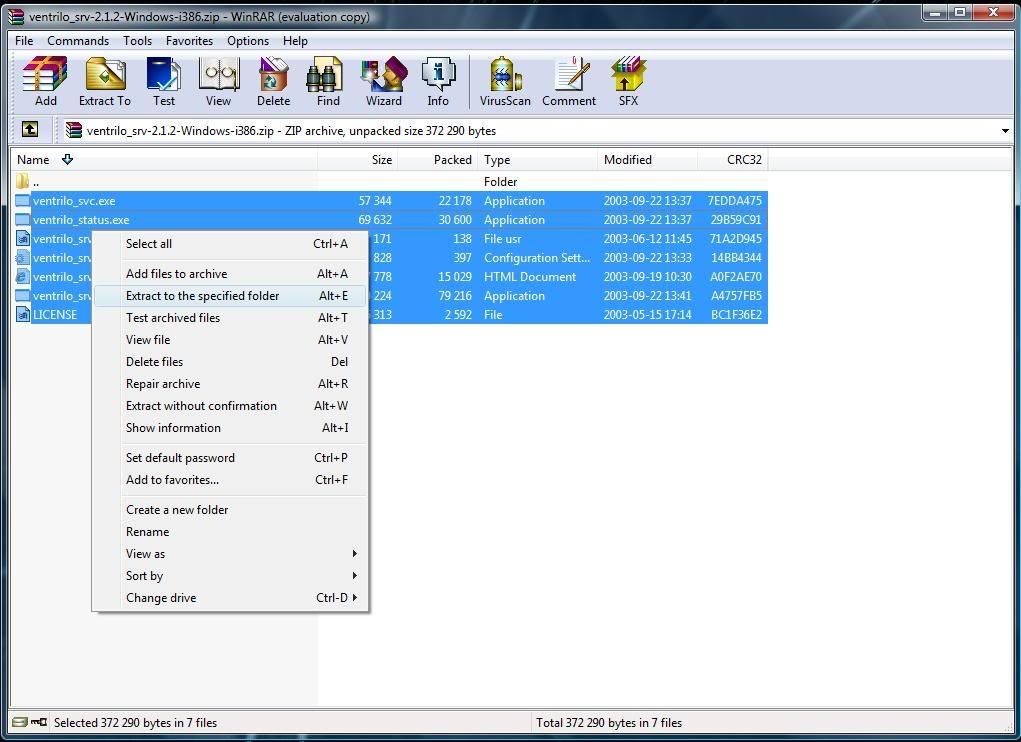Choose View file in the context menu
Image resolution: width=1021 pixels, height=742 pixels.
coord(231,340)
